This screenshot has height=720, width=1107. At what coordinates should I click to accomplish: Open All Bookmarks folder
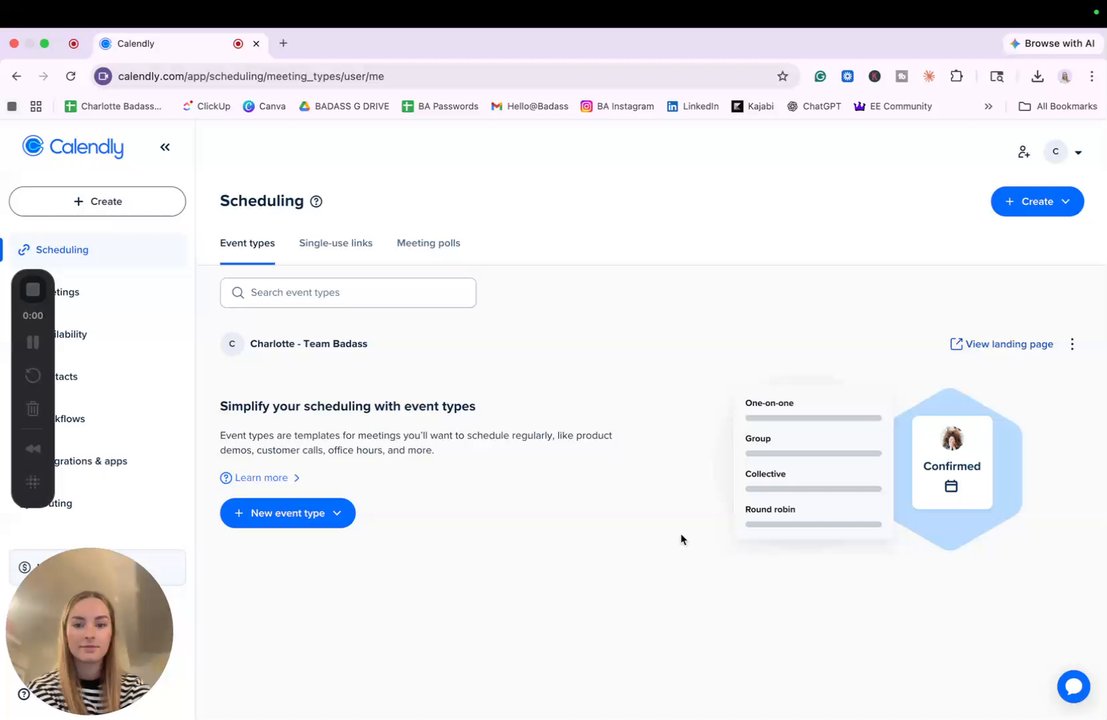[1058, 107]
